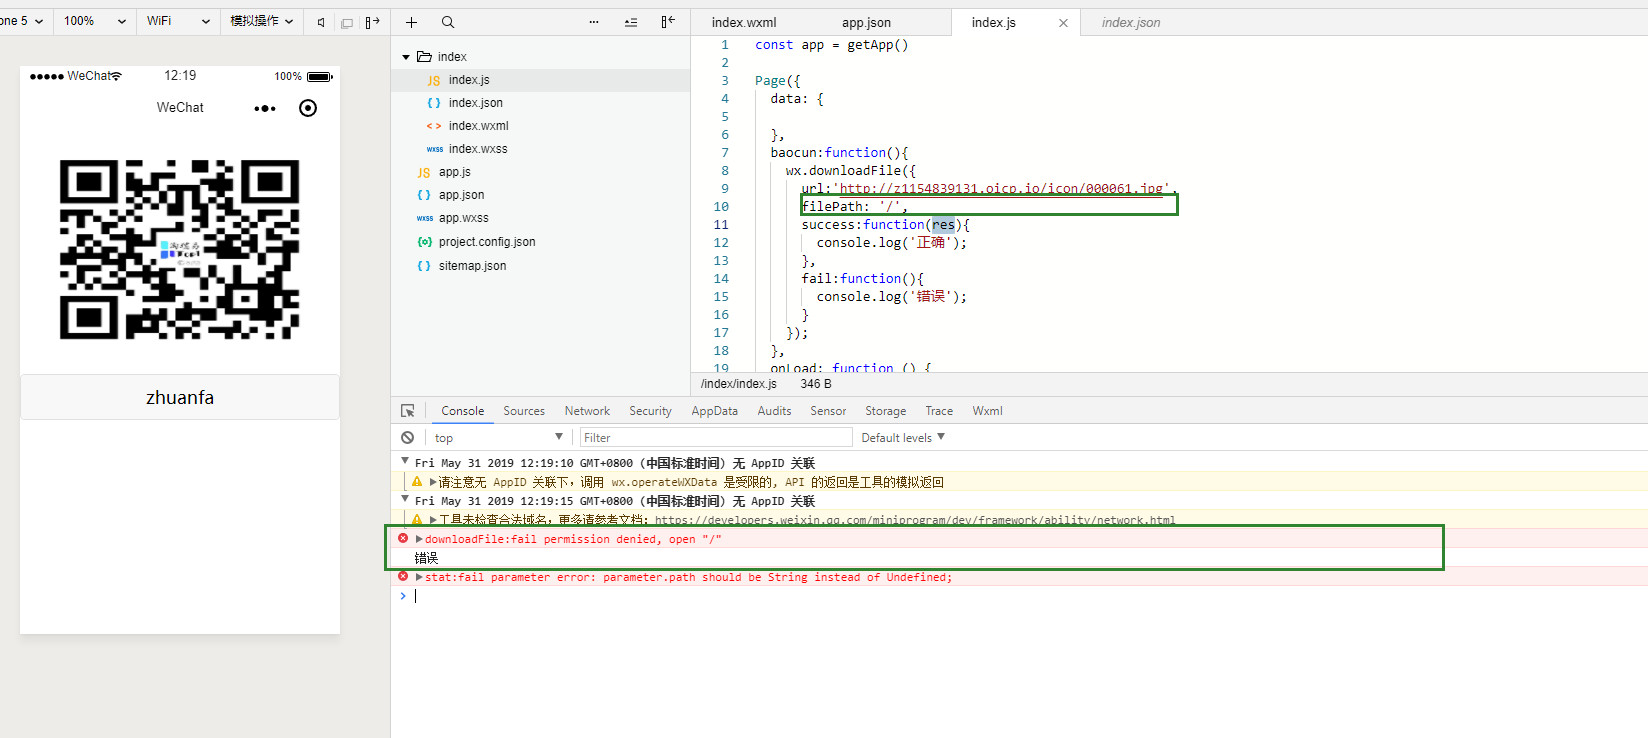Click the console prompt input line
1648x738 pixels.
[x=1020, y=596]
